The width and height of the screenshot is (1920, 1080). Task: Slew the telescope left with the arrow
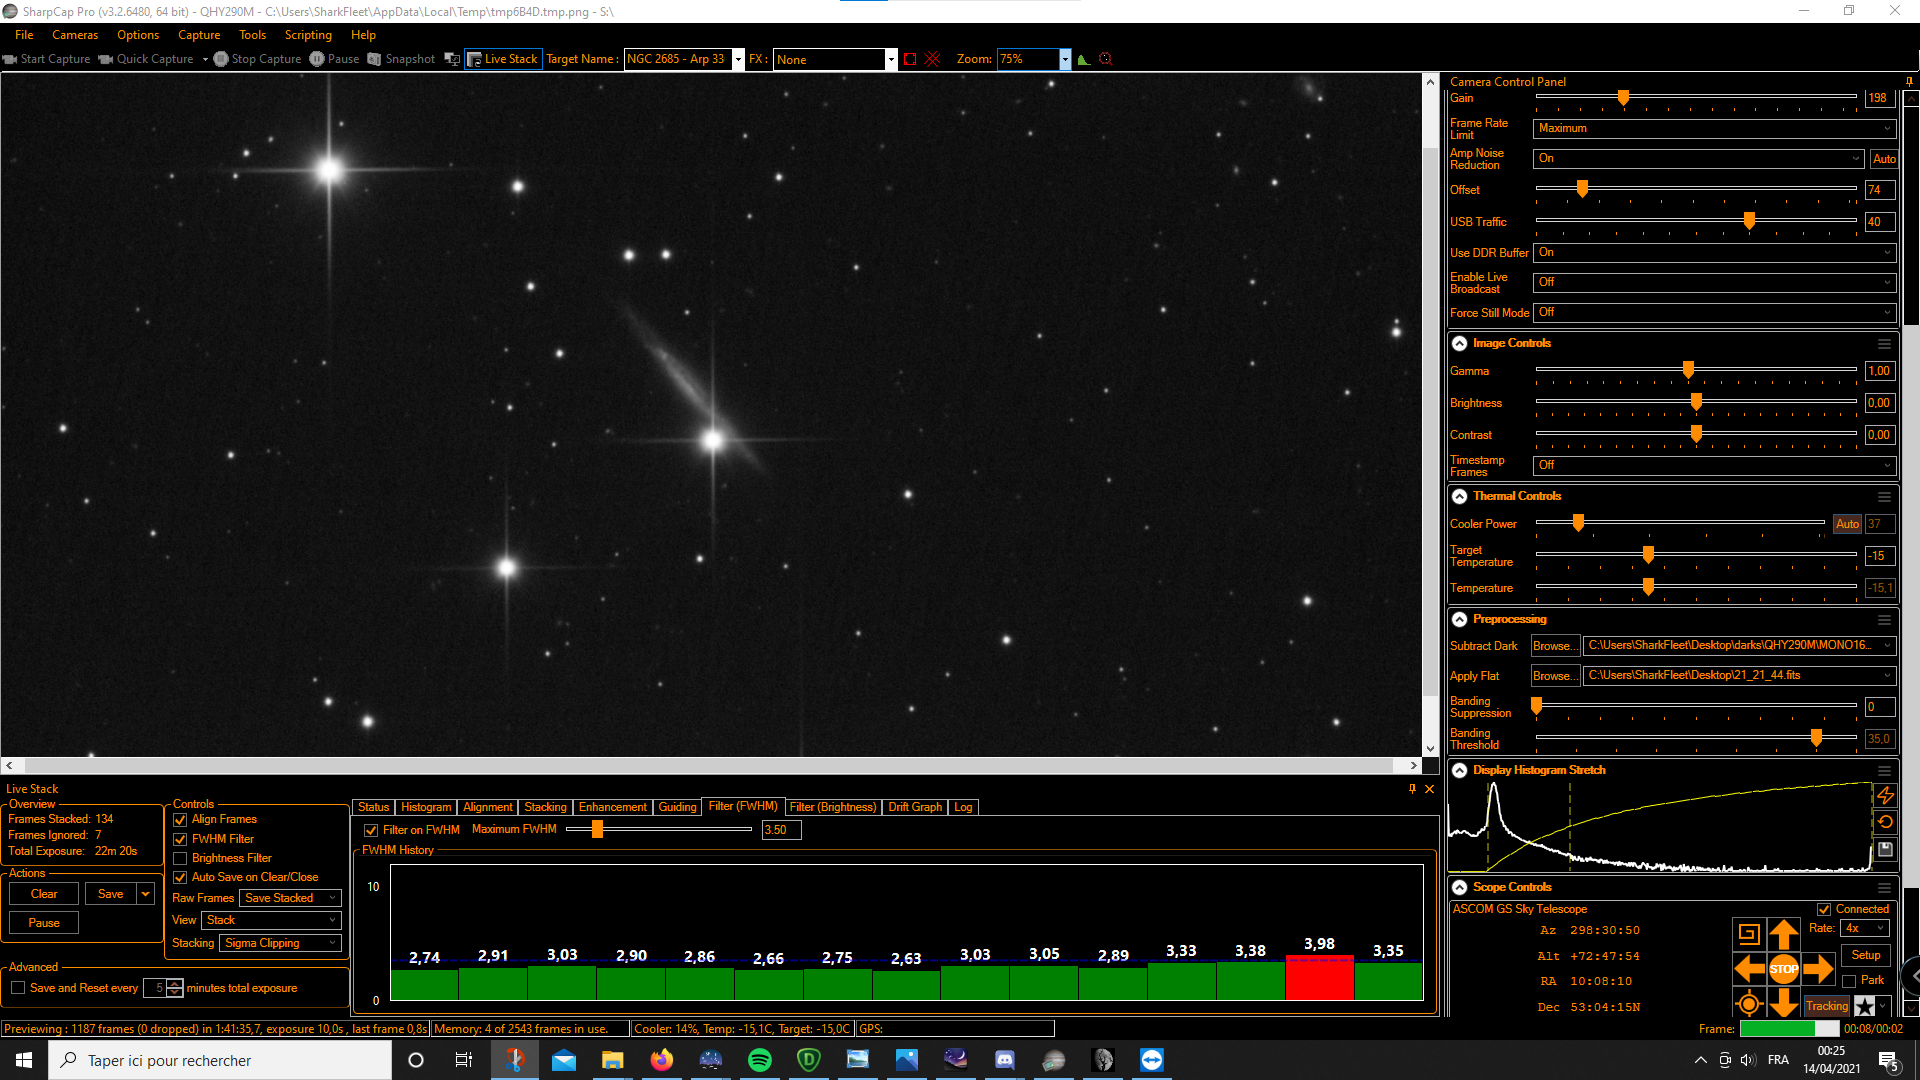pos(1749,968)
